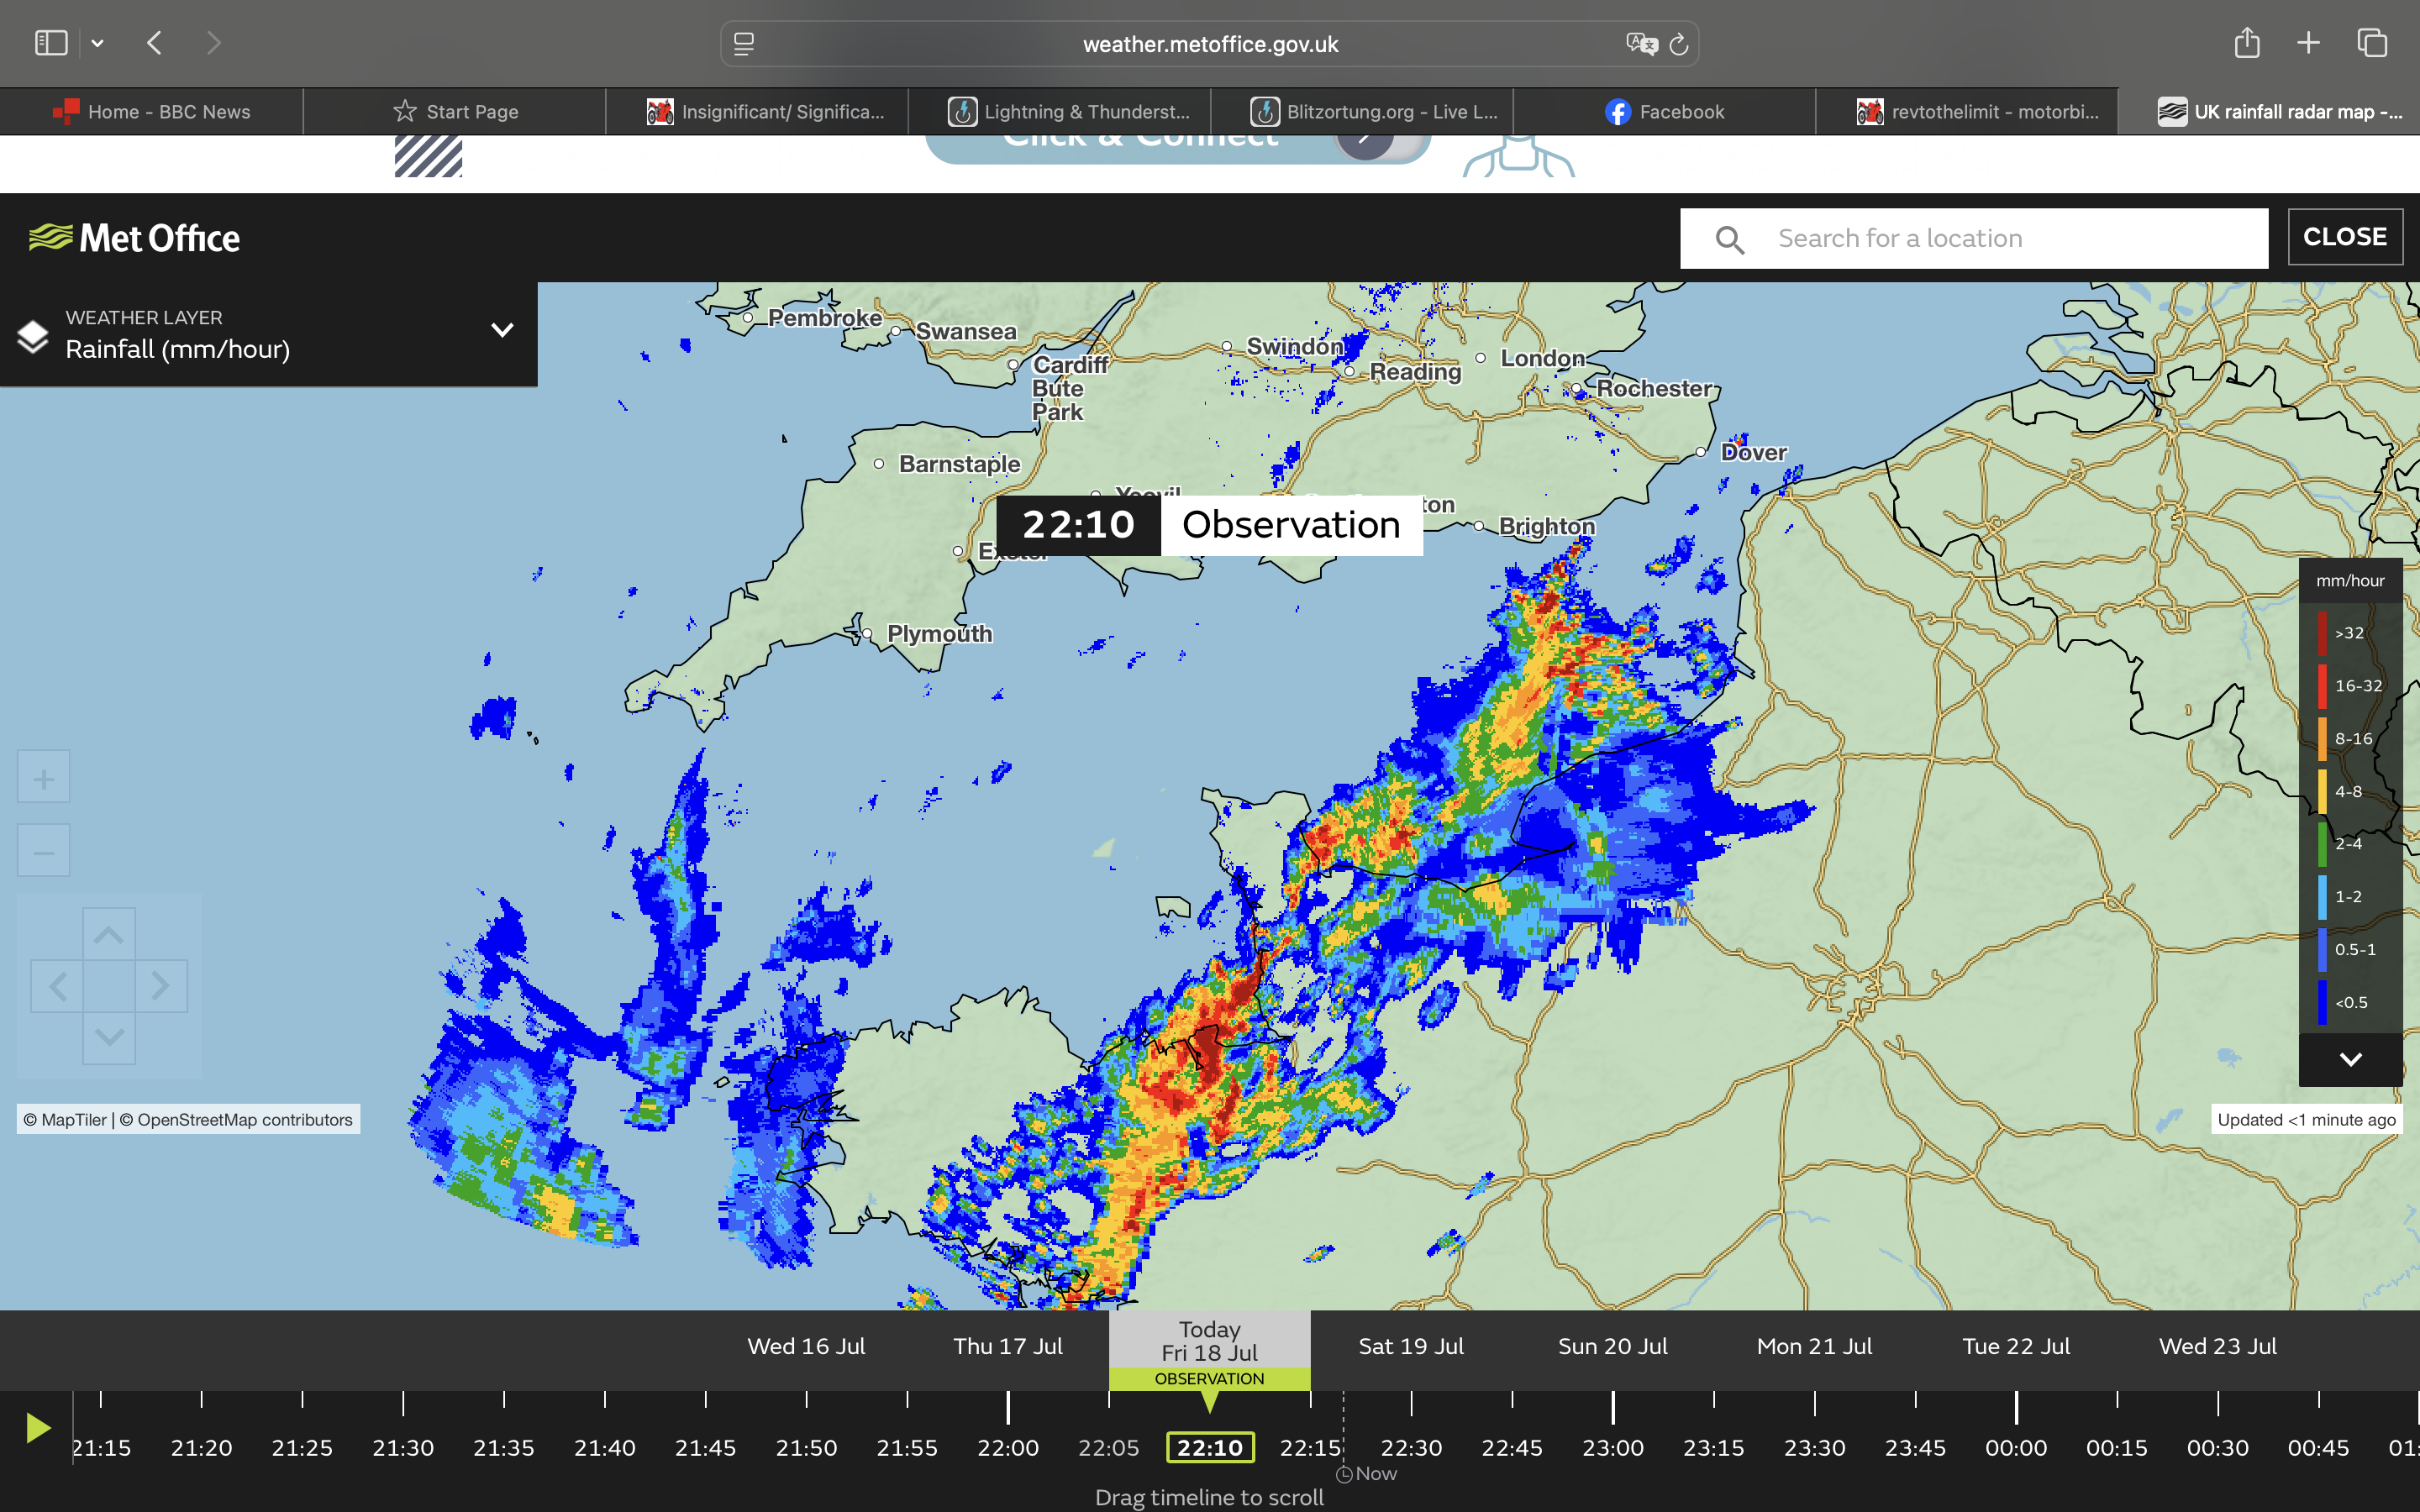Pan the map upward with arrow

[x=109, y=934]
